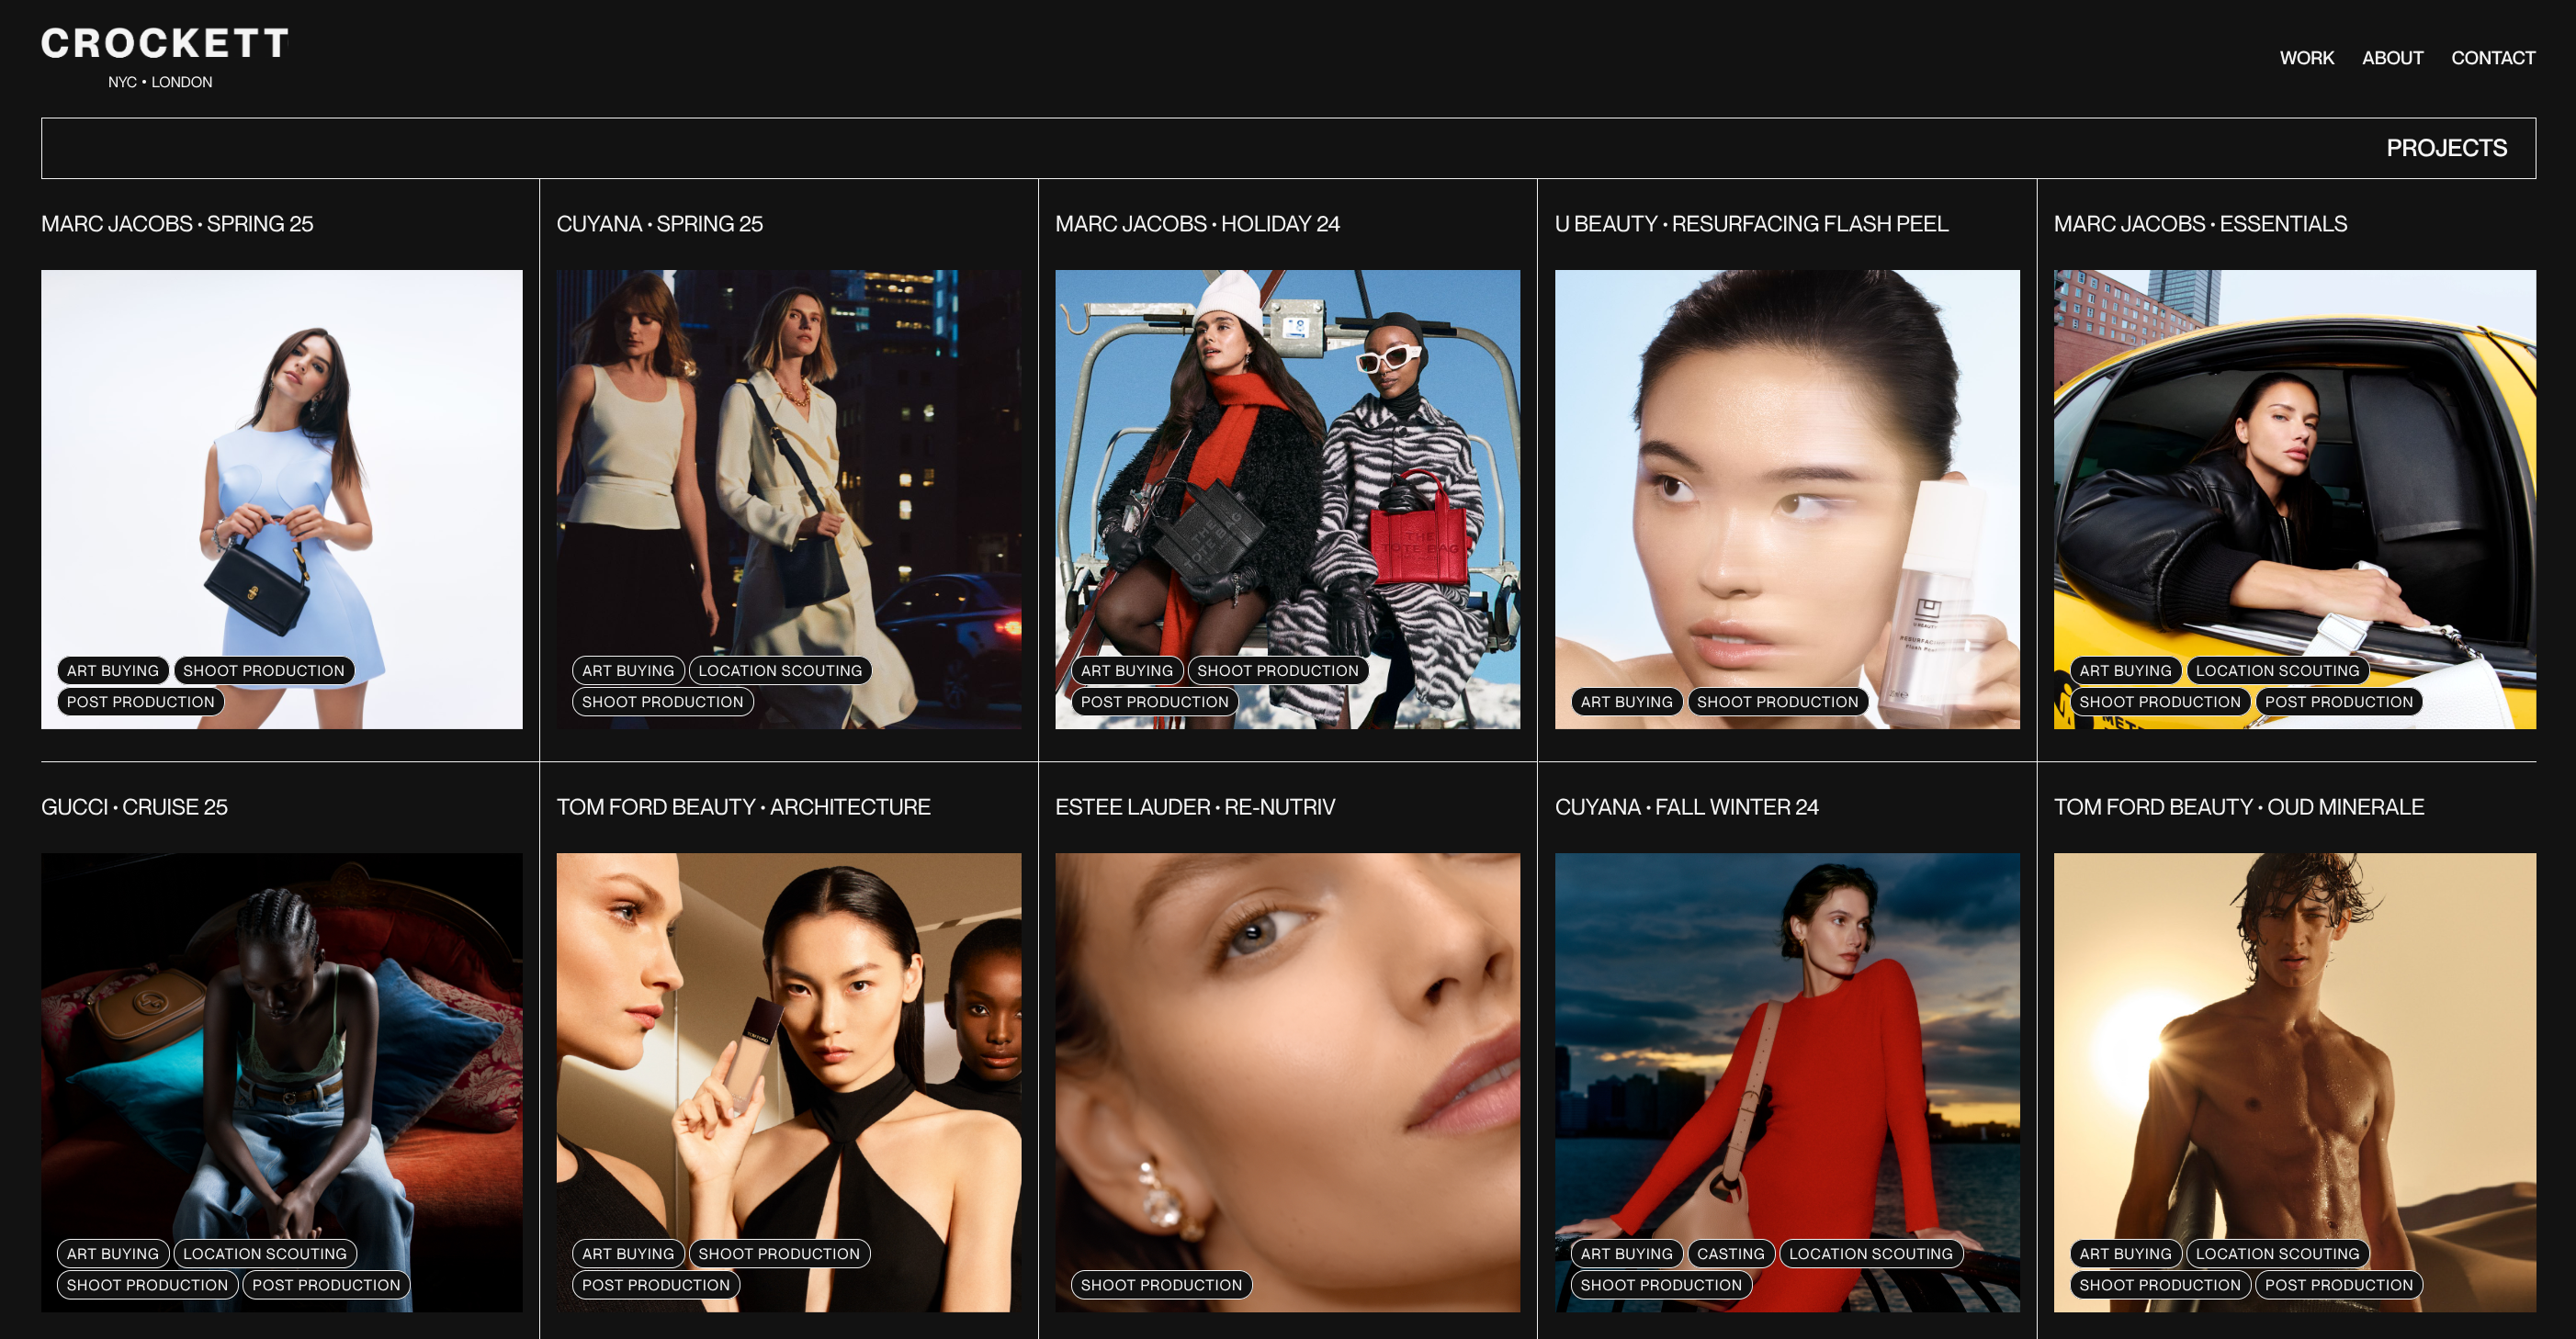This screenshot has height=1339, width=2576.
Task: Click Shoot Production tag on U Beauty card
Action: [x=1778, y=702]
